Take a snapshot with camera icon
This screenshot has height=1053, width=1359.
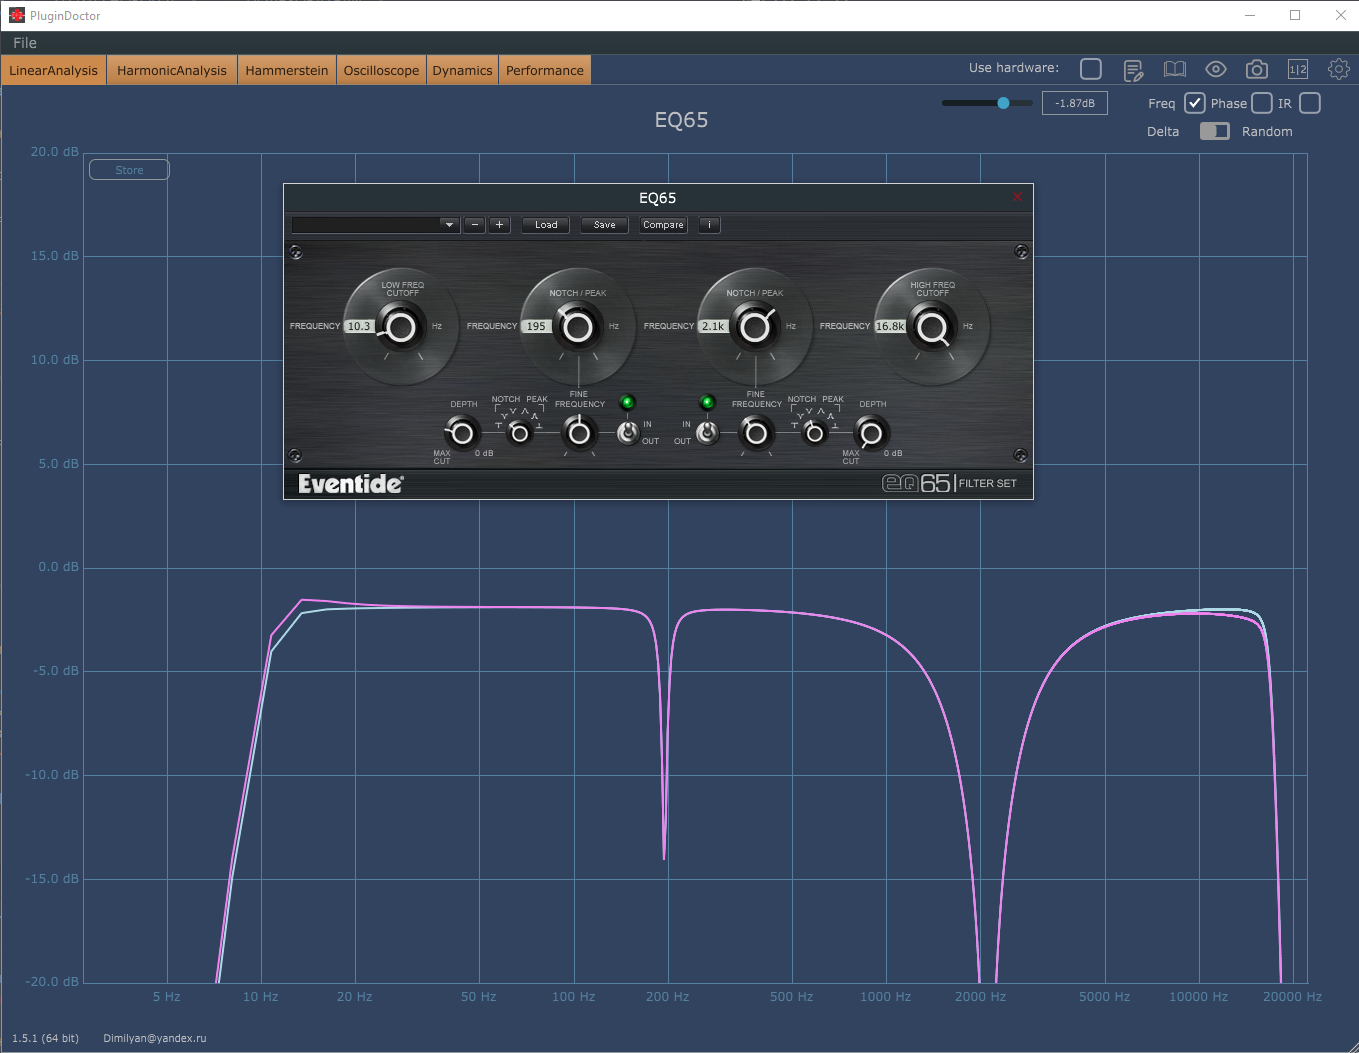(x=1257, y=69)
